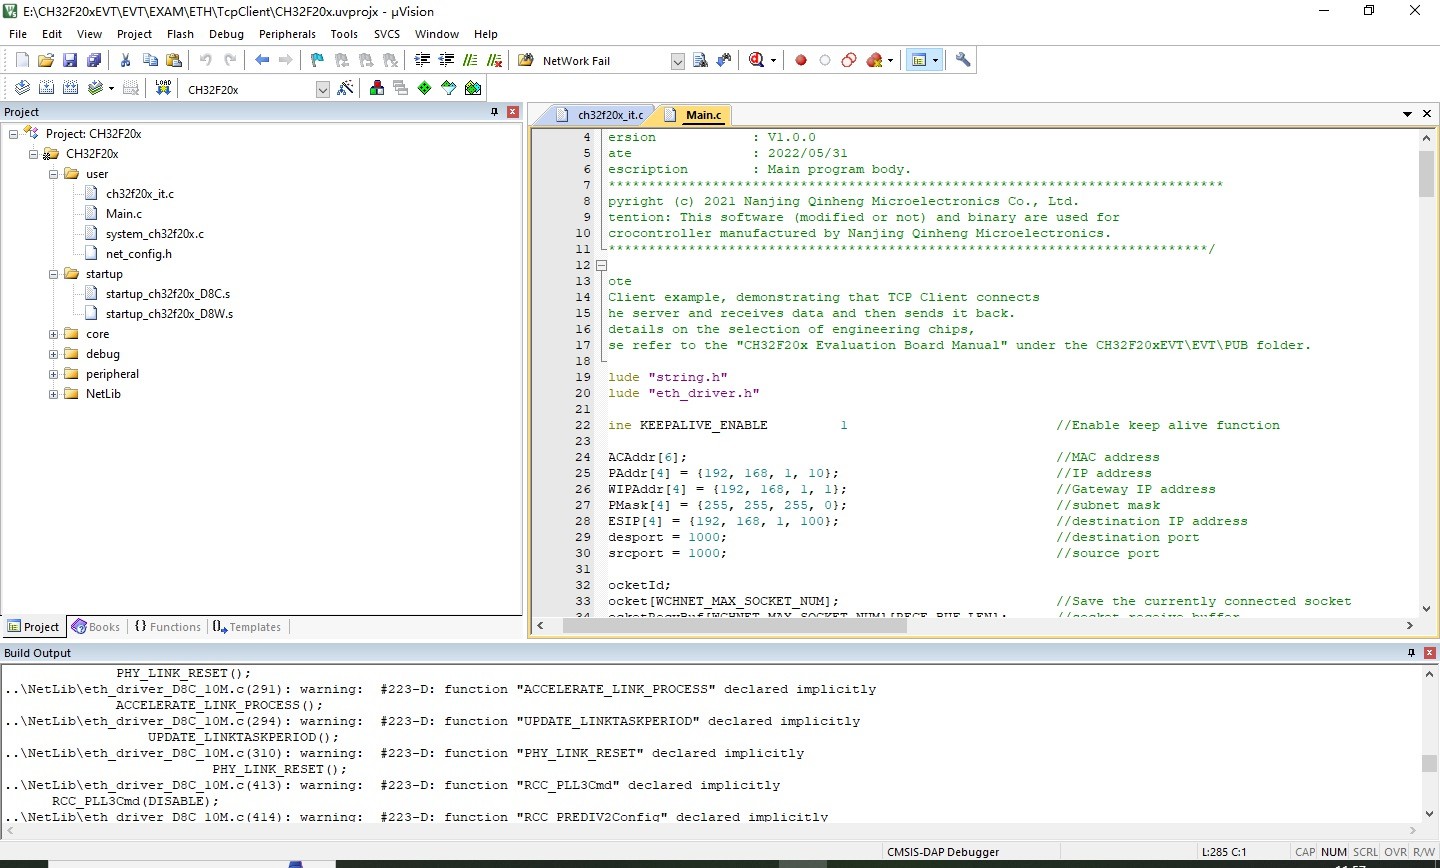1440x868 pixels.
Task: Open Manage Run-Time Environment green diamond icon
Action: pyautogui.click(x=425, y=88)
